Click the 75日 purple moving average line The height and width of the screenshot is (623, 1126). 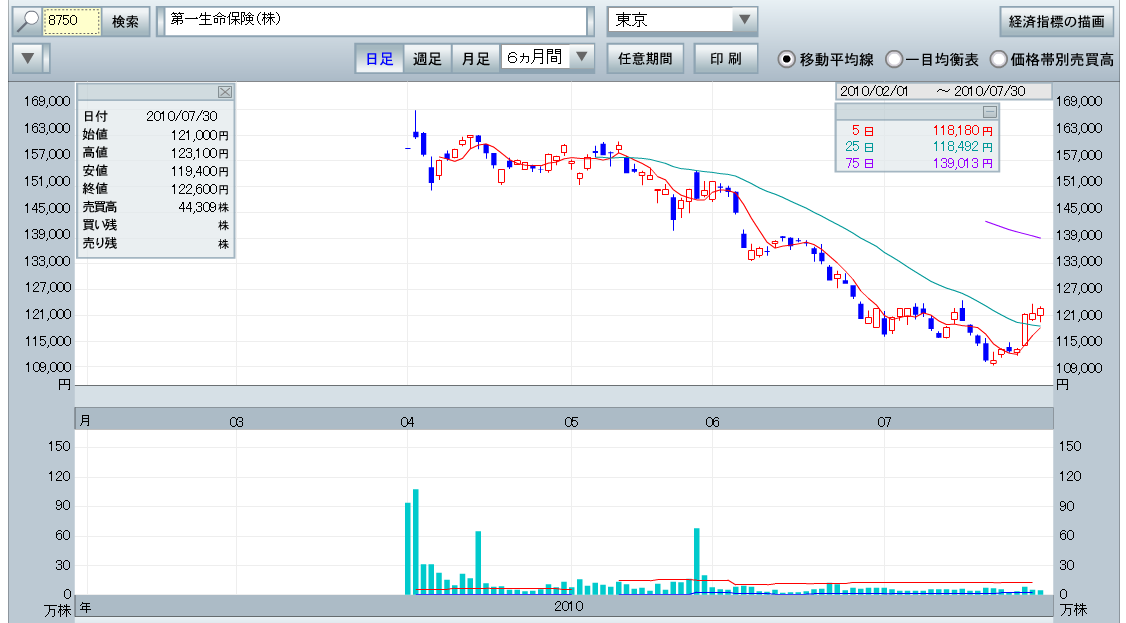coord(1012,230)
